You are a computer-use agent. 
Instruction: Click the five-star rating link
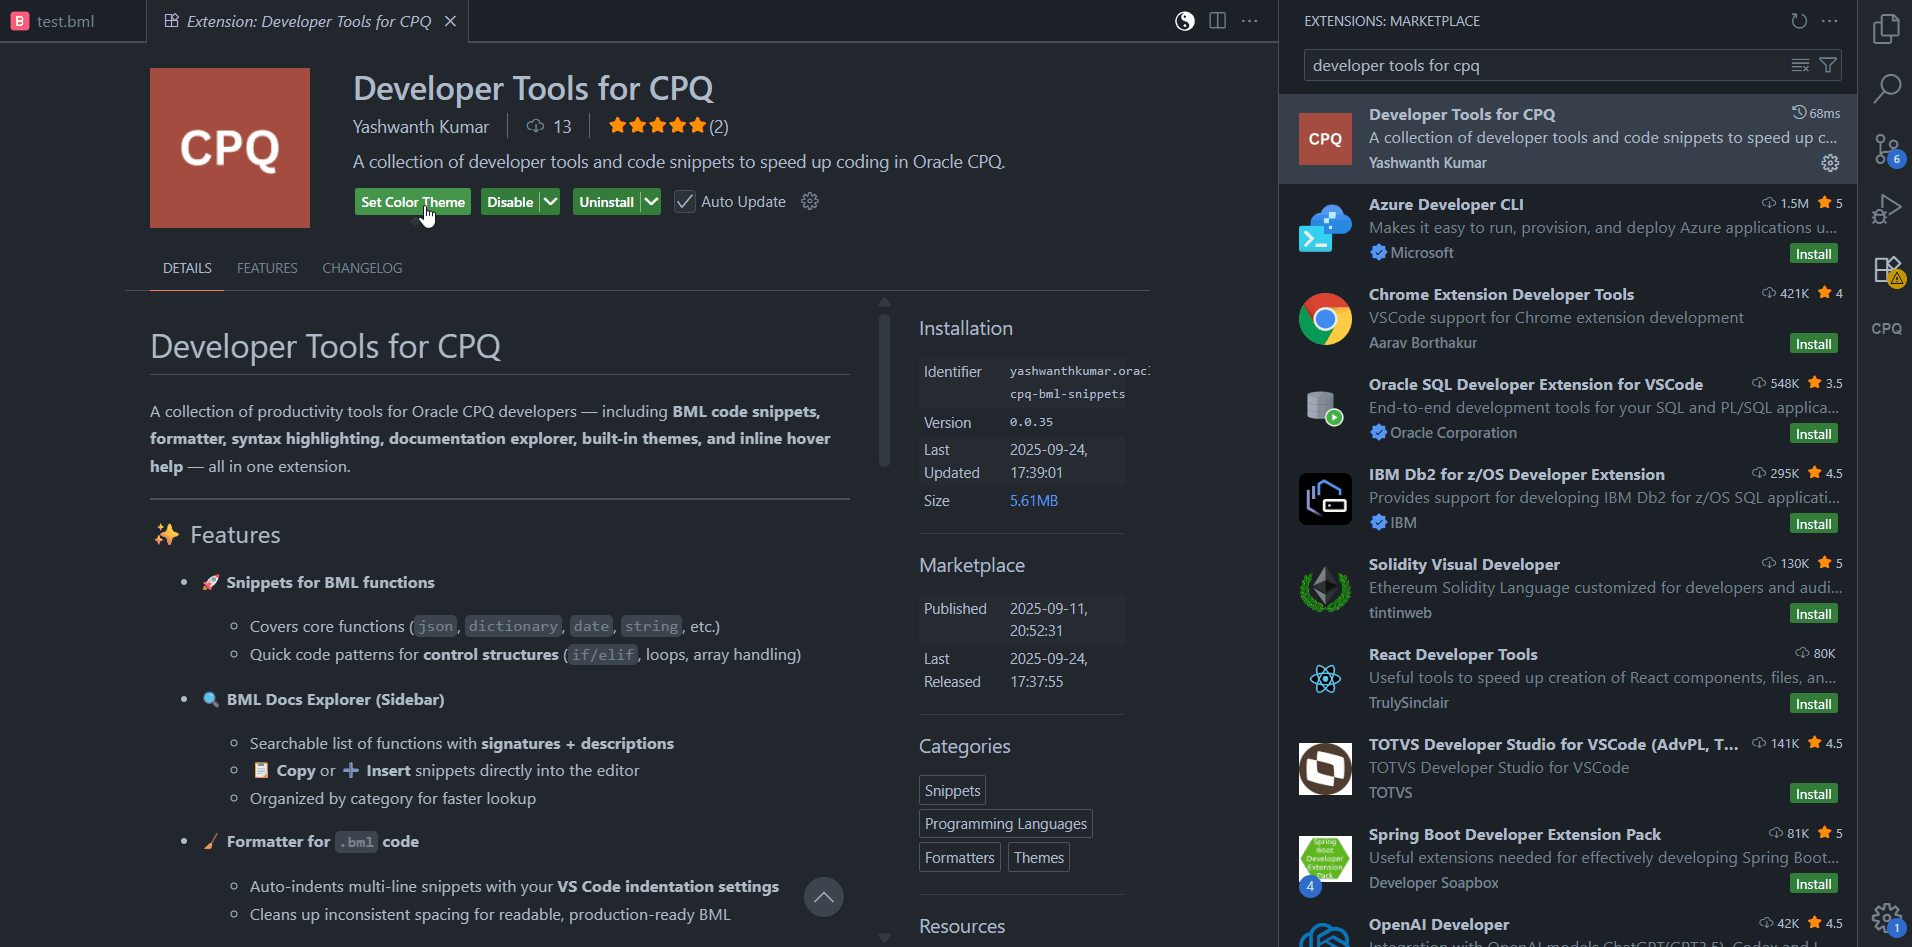click(x=668, y=126)
